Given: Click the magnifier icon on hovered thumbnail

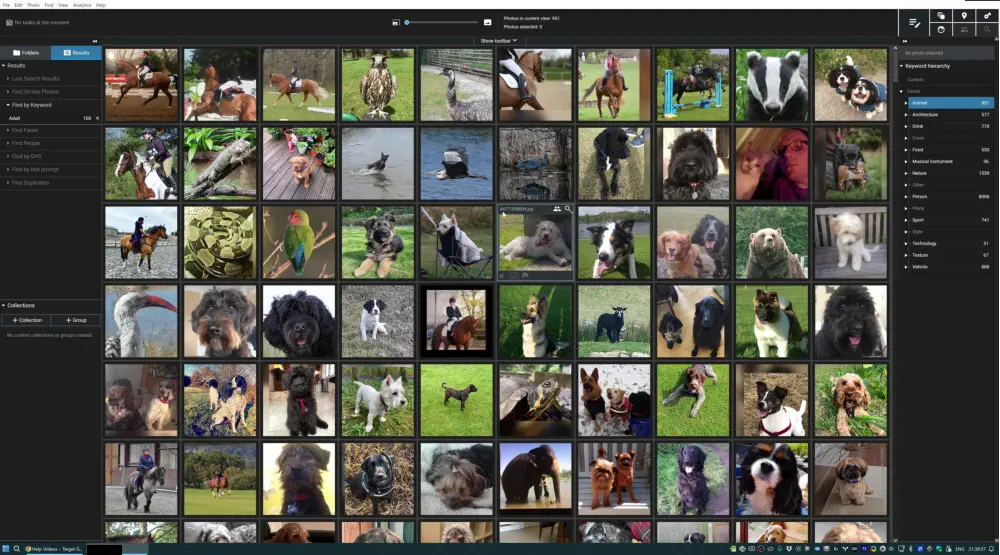Looking at the screenshot, I should [568, 209].
